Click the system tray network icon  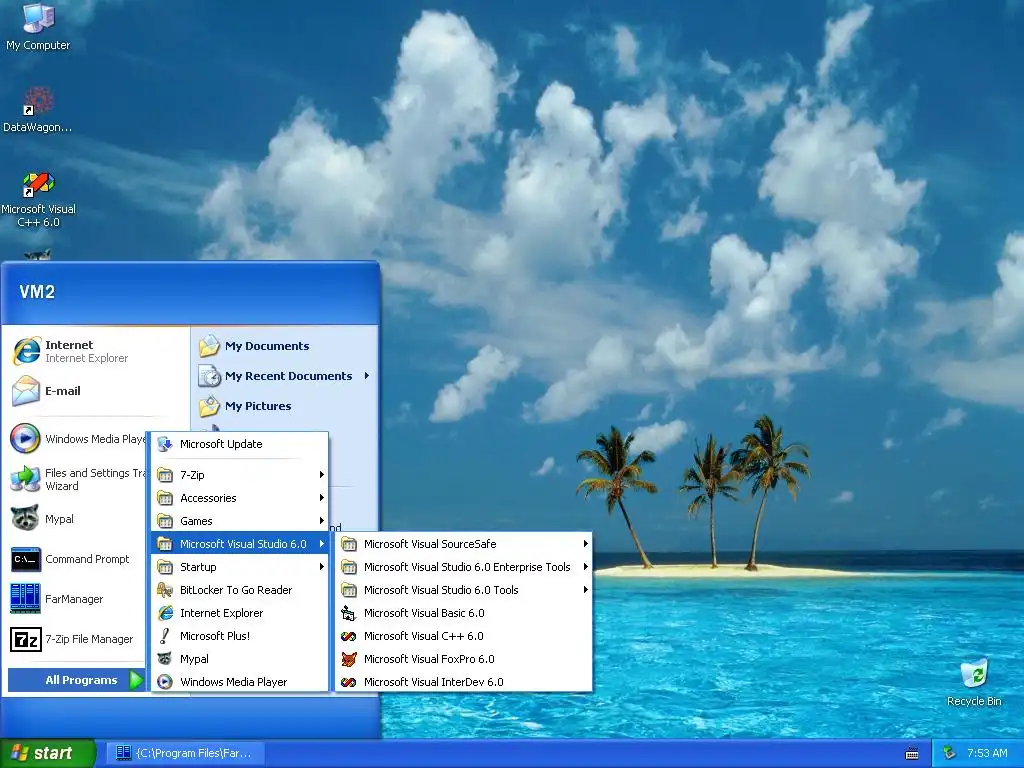click(950, 753)
